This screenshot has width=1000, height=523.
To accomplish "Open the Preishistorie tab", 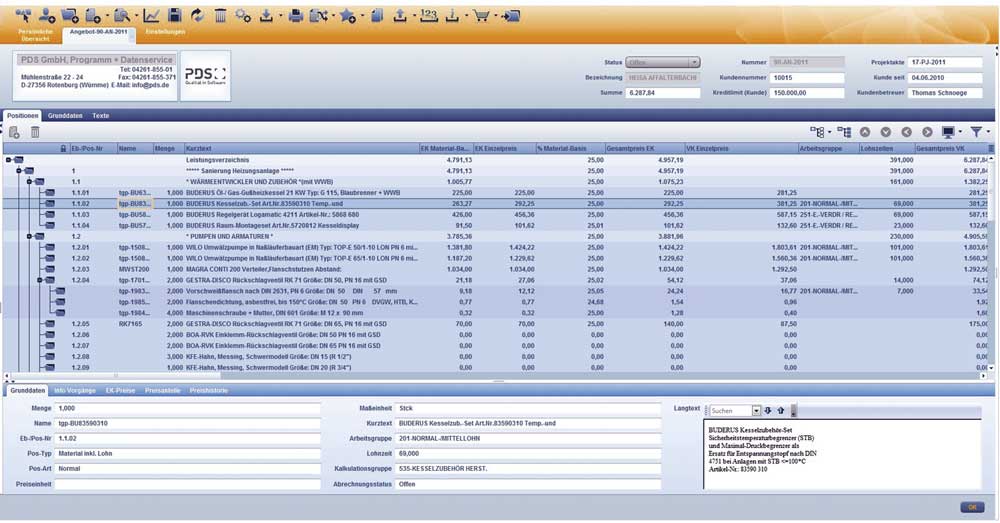I will pos(209,390).
